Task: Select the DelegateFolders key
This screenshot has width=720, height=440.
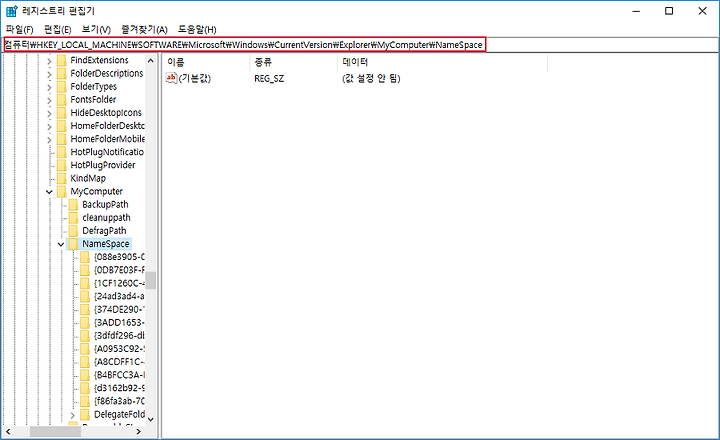Action: (119, 414)
